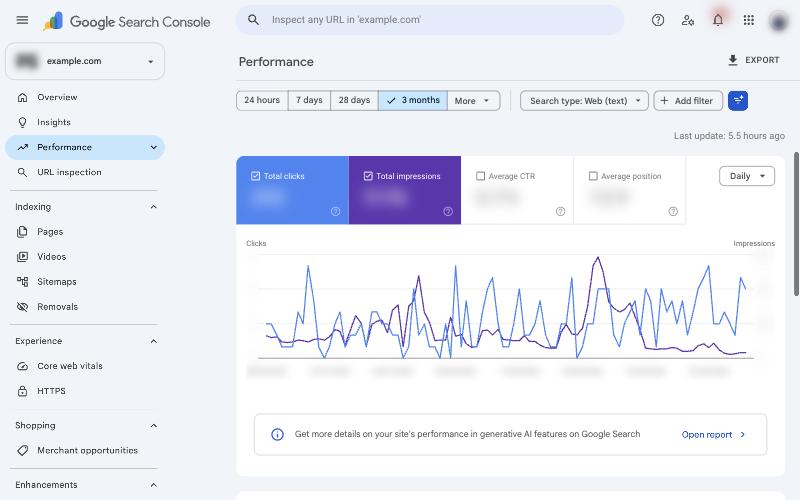The image size is (800, 500).
Task: Open the account profile avatar
Action: 779,21
